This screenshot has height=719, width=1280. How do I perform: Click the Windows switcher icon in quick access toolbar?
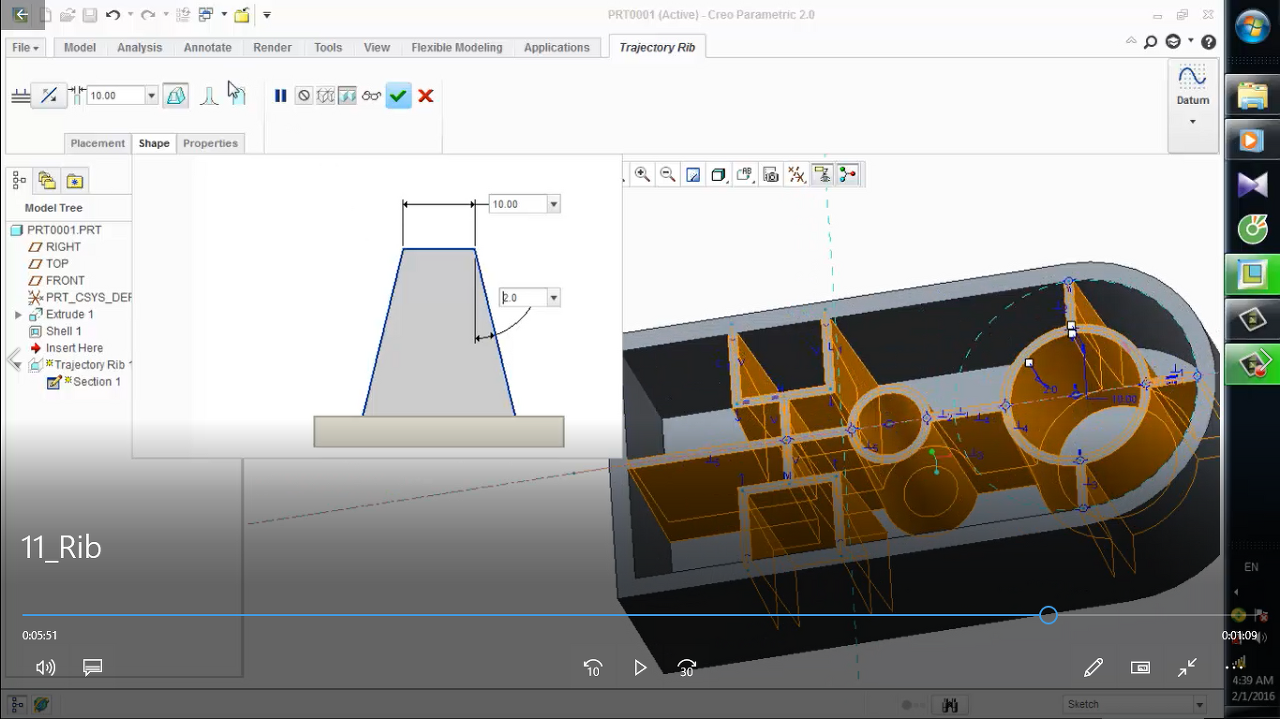[205, 15]
